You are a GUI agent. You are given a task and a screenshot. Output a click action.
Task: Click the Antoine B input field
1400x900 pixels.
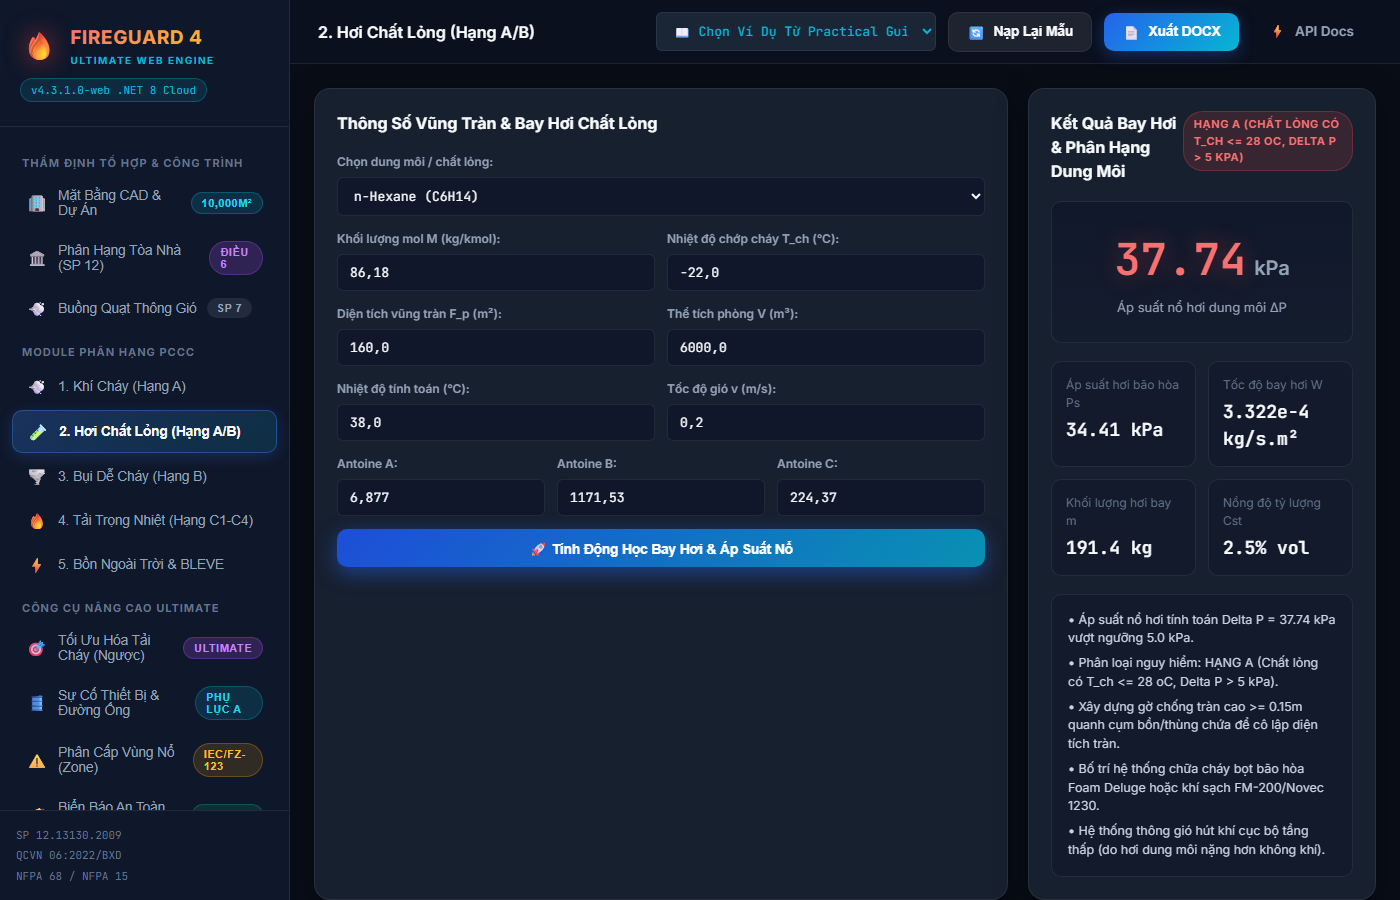tap(661, 497)
